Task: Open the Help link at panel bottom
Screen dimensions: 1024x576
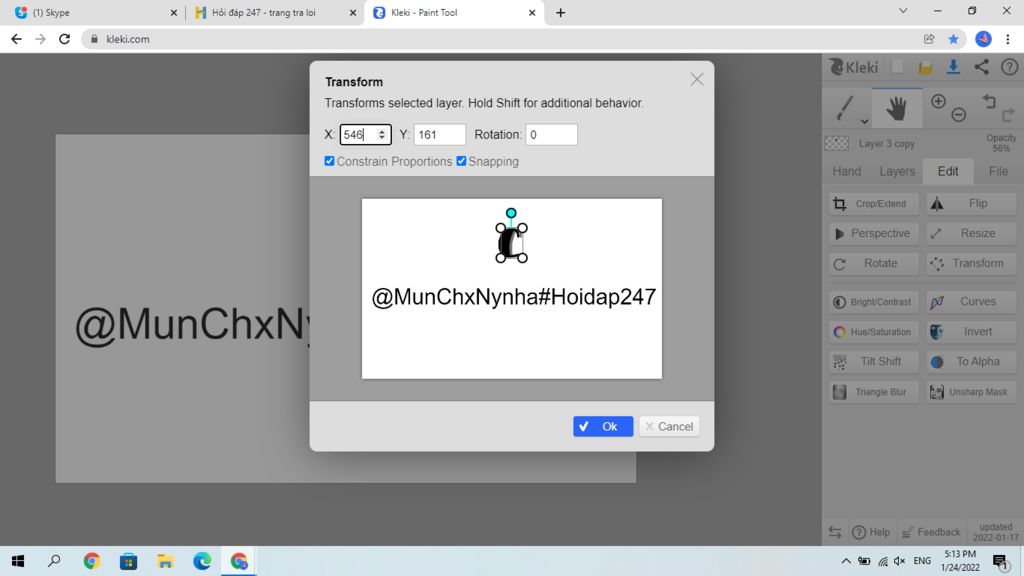Action: pyautogui.click(x=871, y=532)
